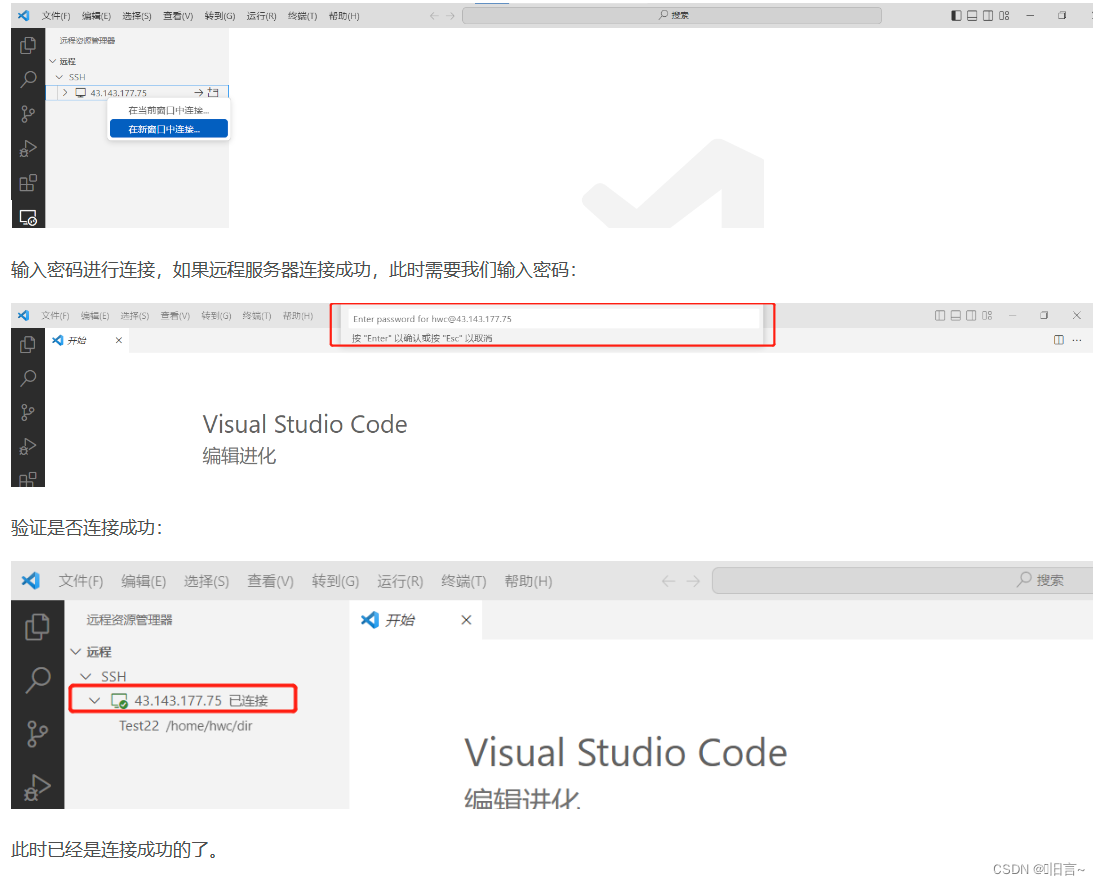This screenshot has height=885, width=1100.
Task: Open Explorer icon in bottom screenshot's activity bar
Action: [37, 627]
